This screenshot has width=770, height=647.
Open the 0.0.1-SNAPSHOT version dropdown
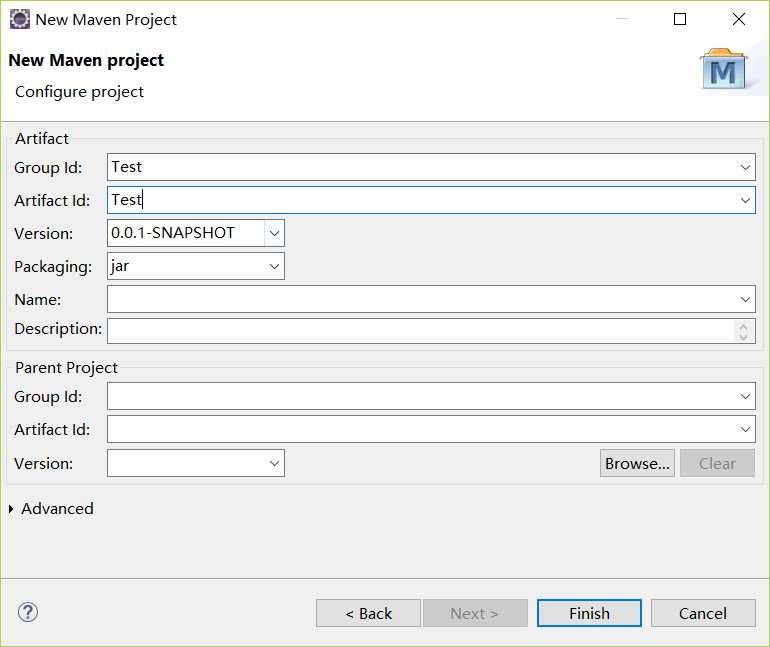pos(274,233)
